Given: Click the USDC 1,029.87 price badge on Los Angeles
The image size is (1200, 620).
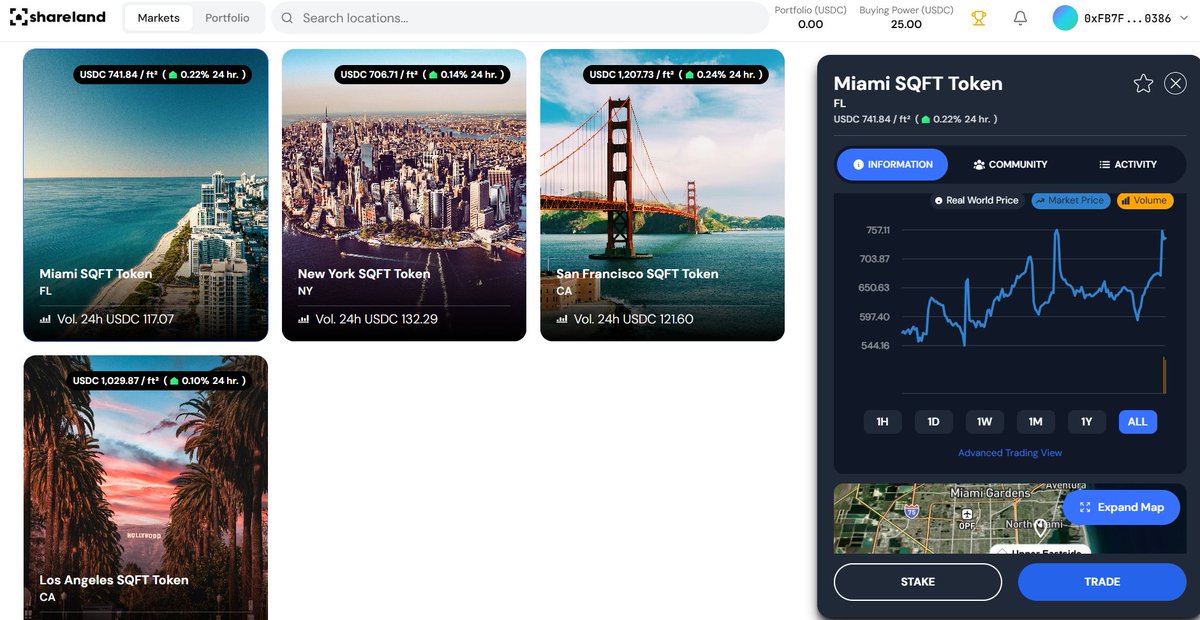Looking at the screenshot, I should [x=159, y=380].
